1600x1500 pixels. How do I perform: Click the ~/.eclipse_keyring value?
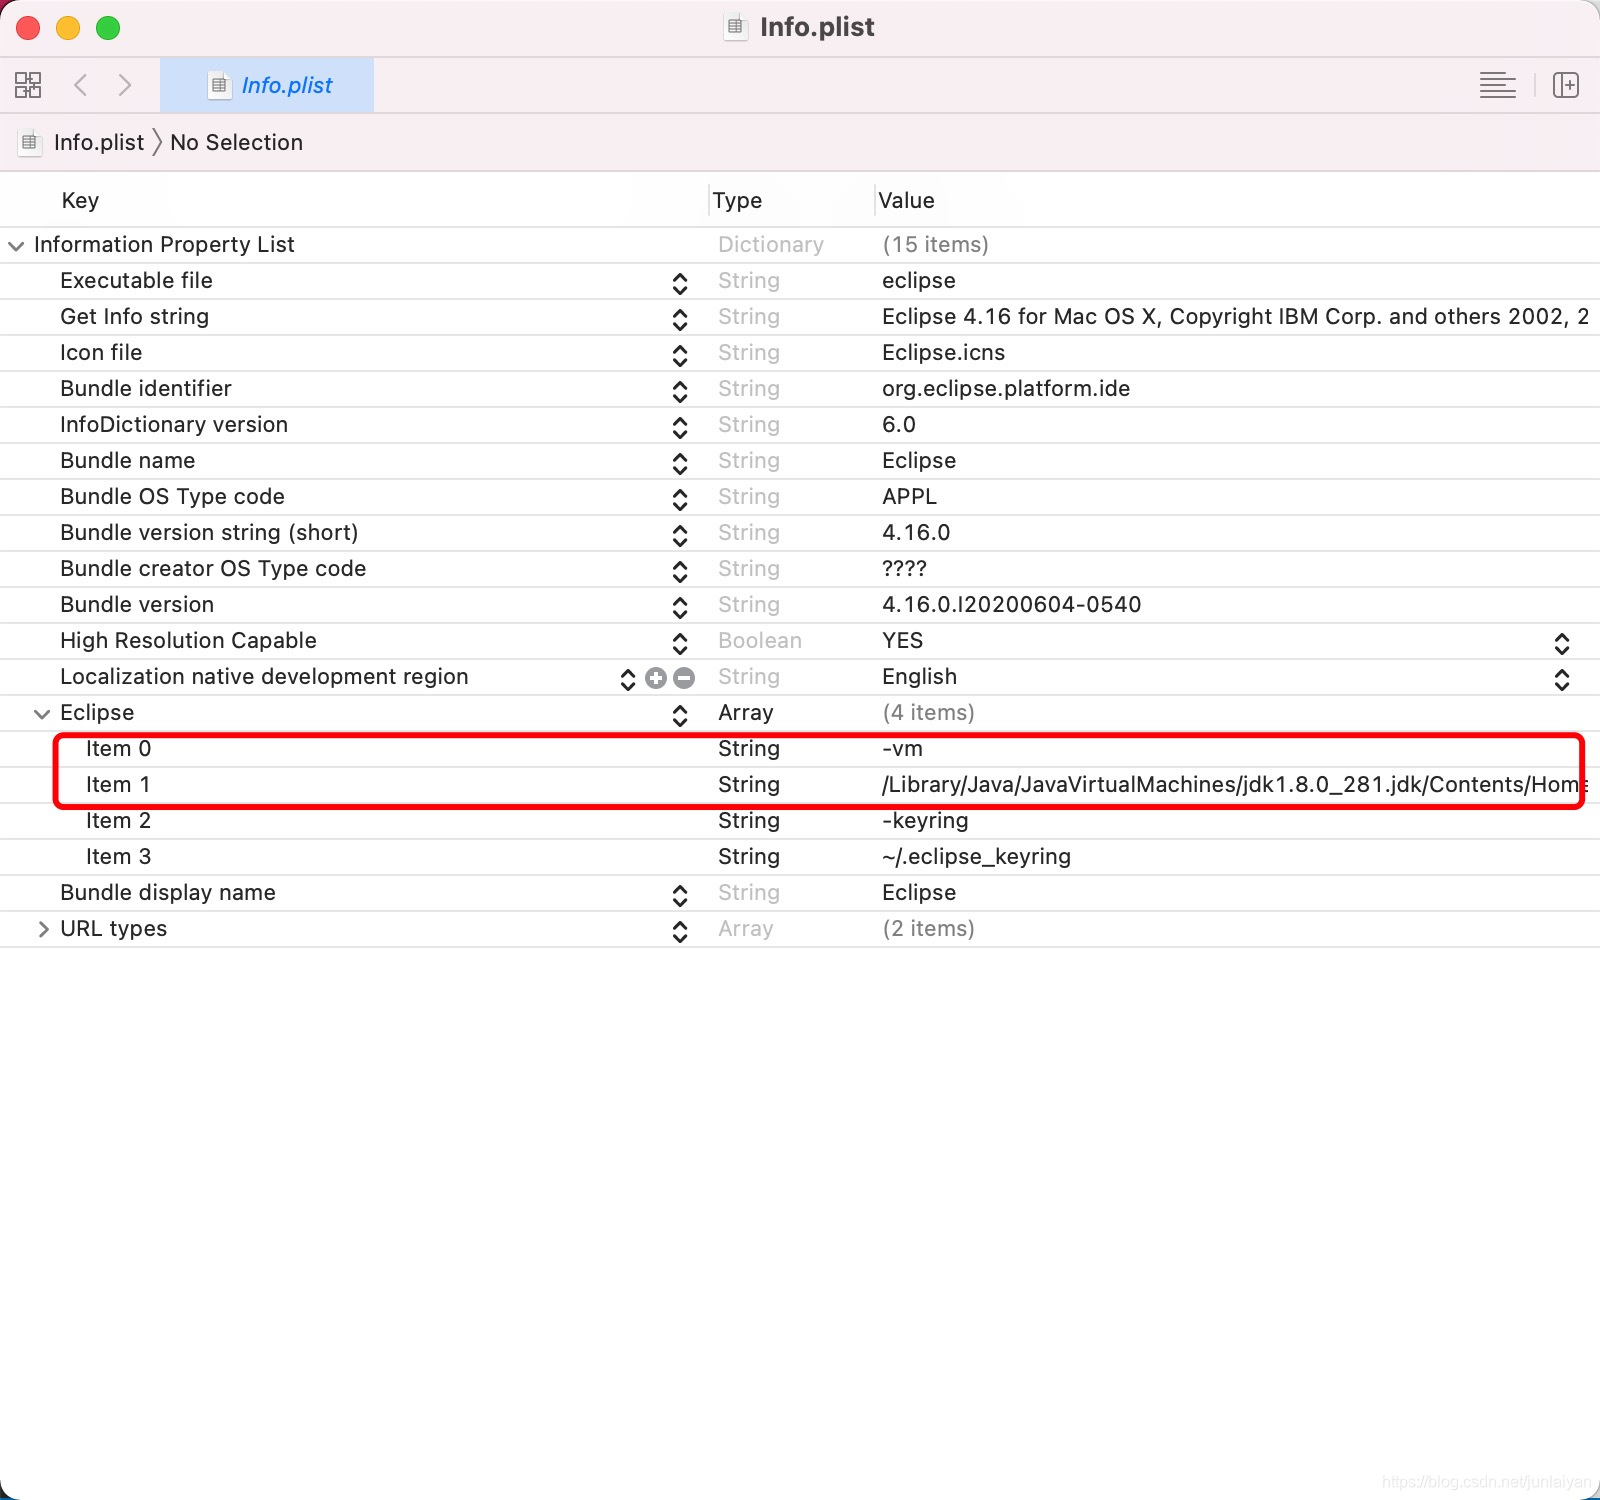coord(976,857)
